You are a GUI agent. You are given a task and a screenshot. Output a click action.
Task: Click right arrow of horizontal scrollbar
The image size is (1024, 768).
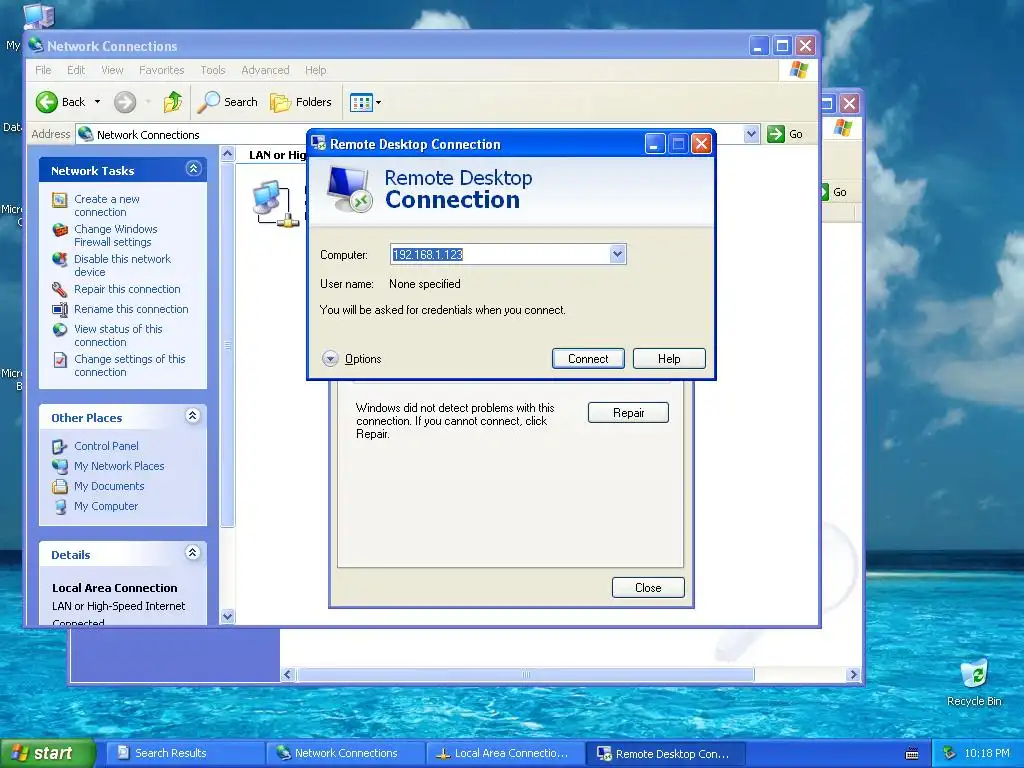[852, 675]
